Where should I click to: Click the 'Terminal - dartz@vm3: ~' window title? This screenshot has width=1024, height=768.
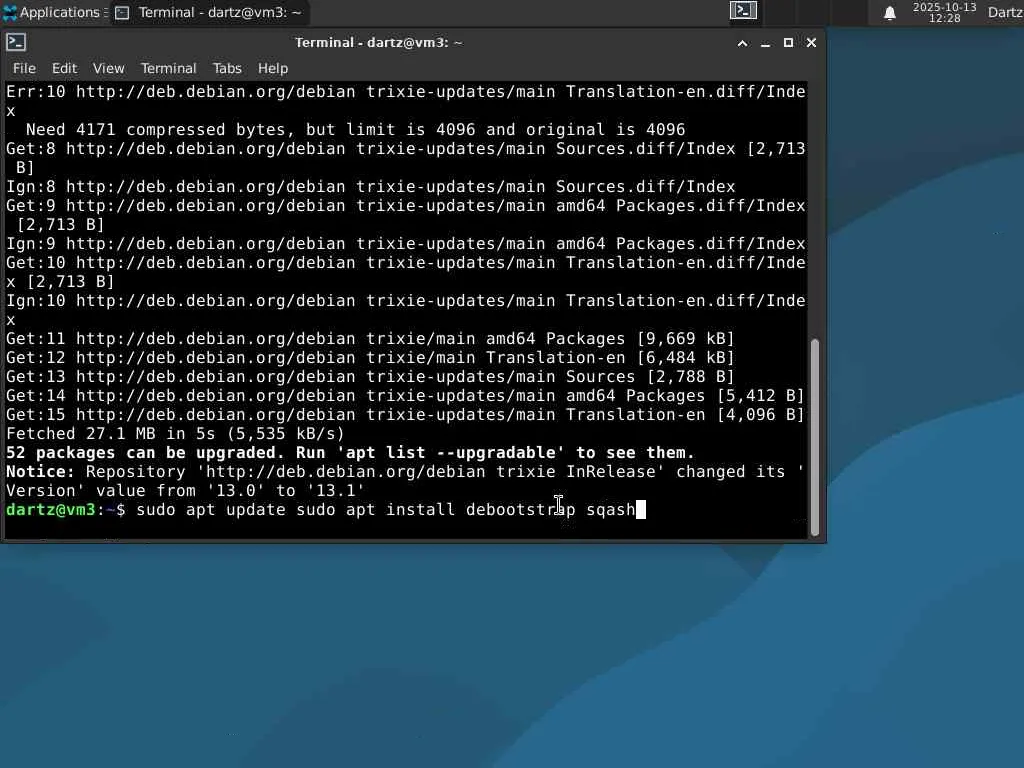pyautogui.click(x=378, y=43)
